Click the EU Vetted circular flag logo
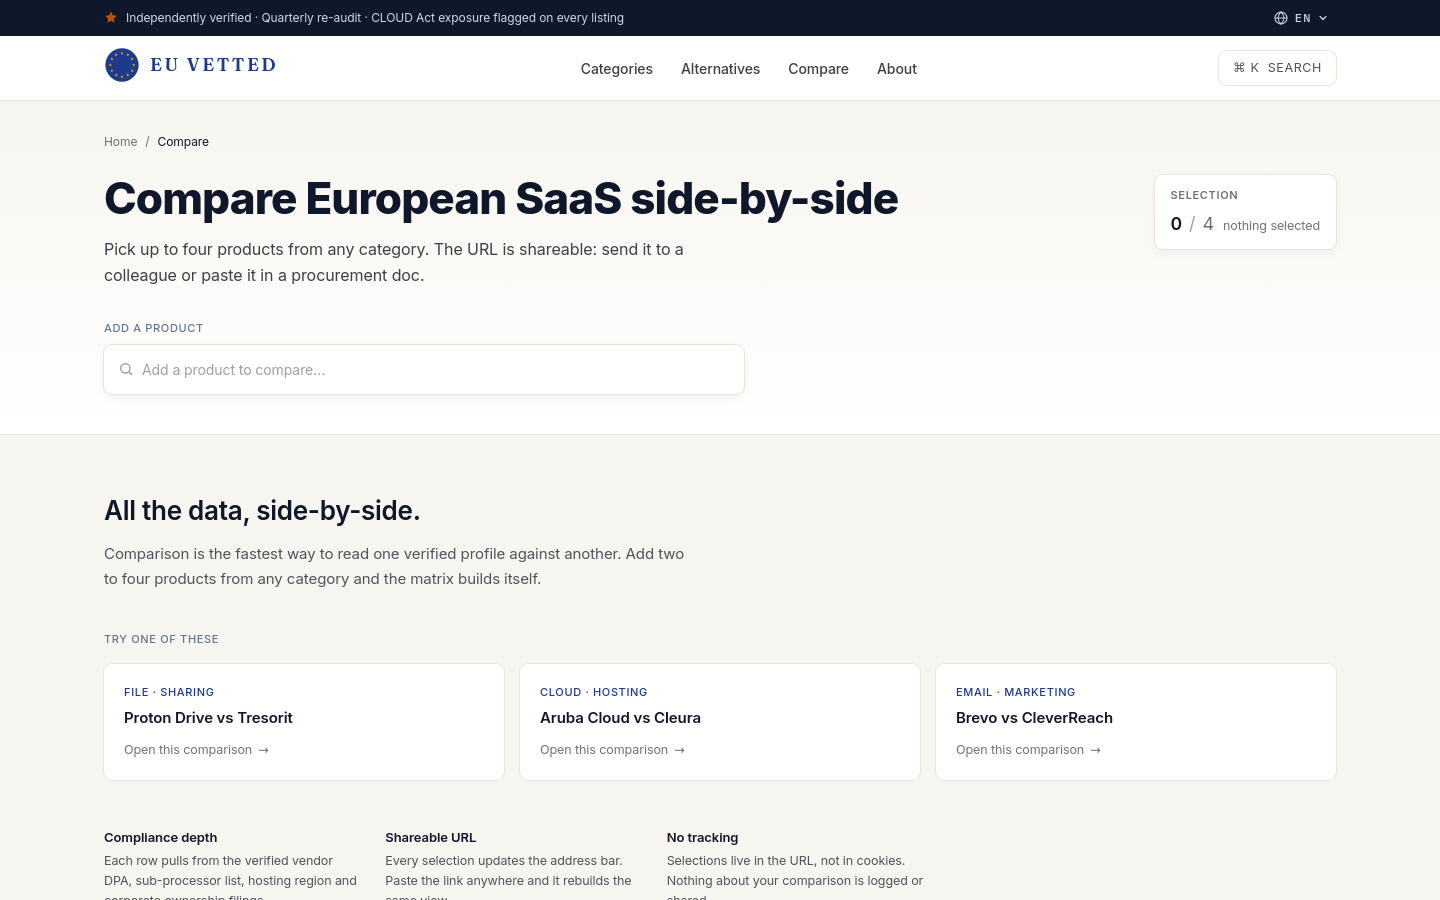 pyautogui.click(x=122, y=65)
